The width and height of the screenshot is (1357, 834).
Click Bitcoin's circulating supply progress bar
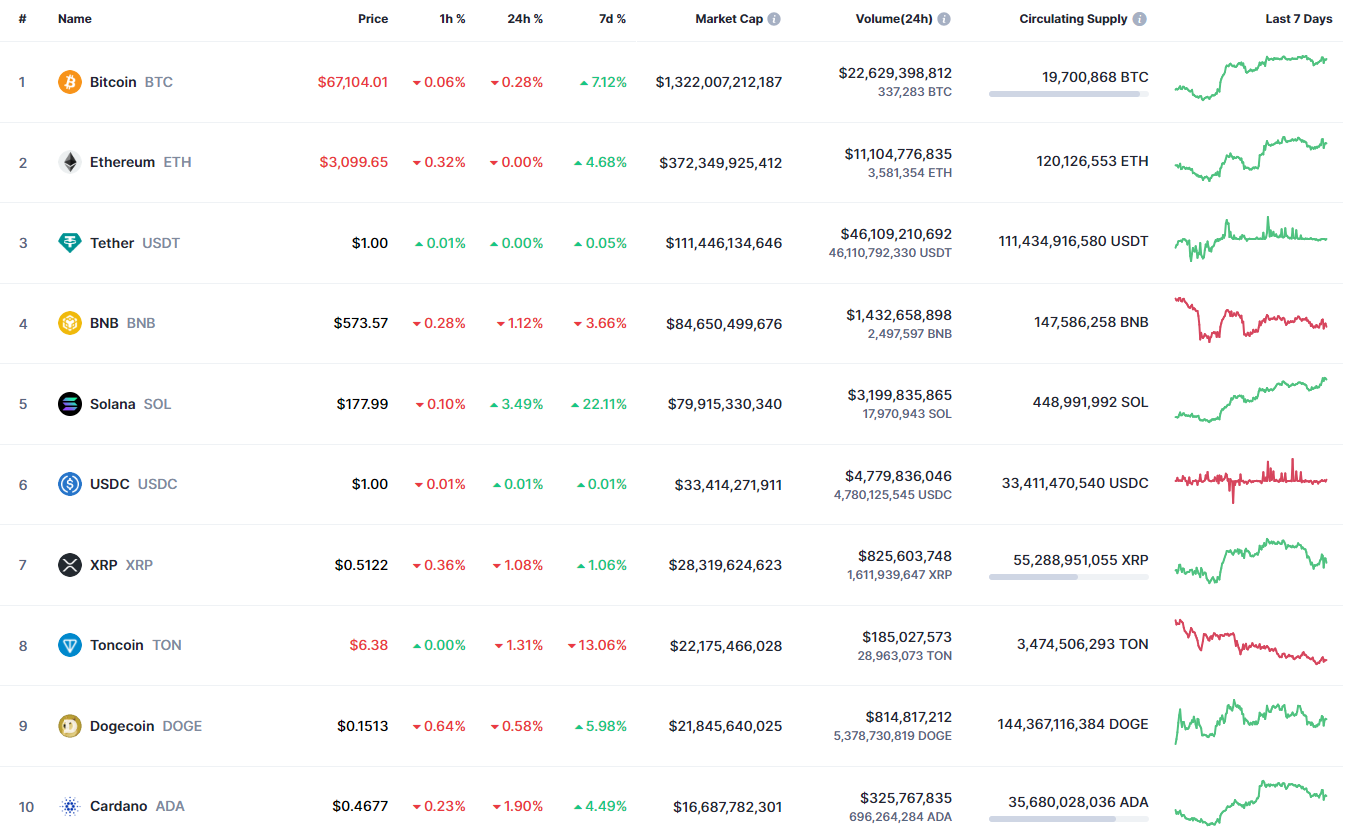[x=1068, y=94]
